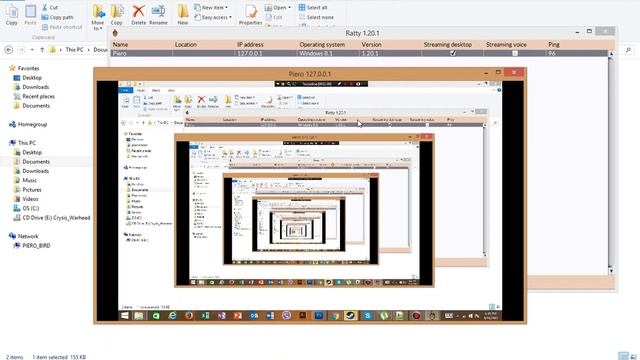The width and height of the screenshot is (640, 360).
Task: Open the recent locations dropdown arrow
Action: pos(32,50)
